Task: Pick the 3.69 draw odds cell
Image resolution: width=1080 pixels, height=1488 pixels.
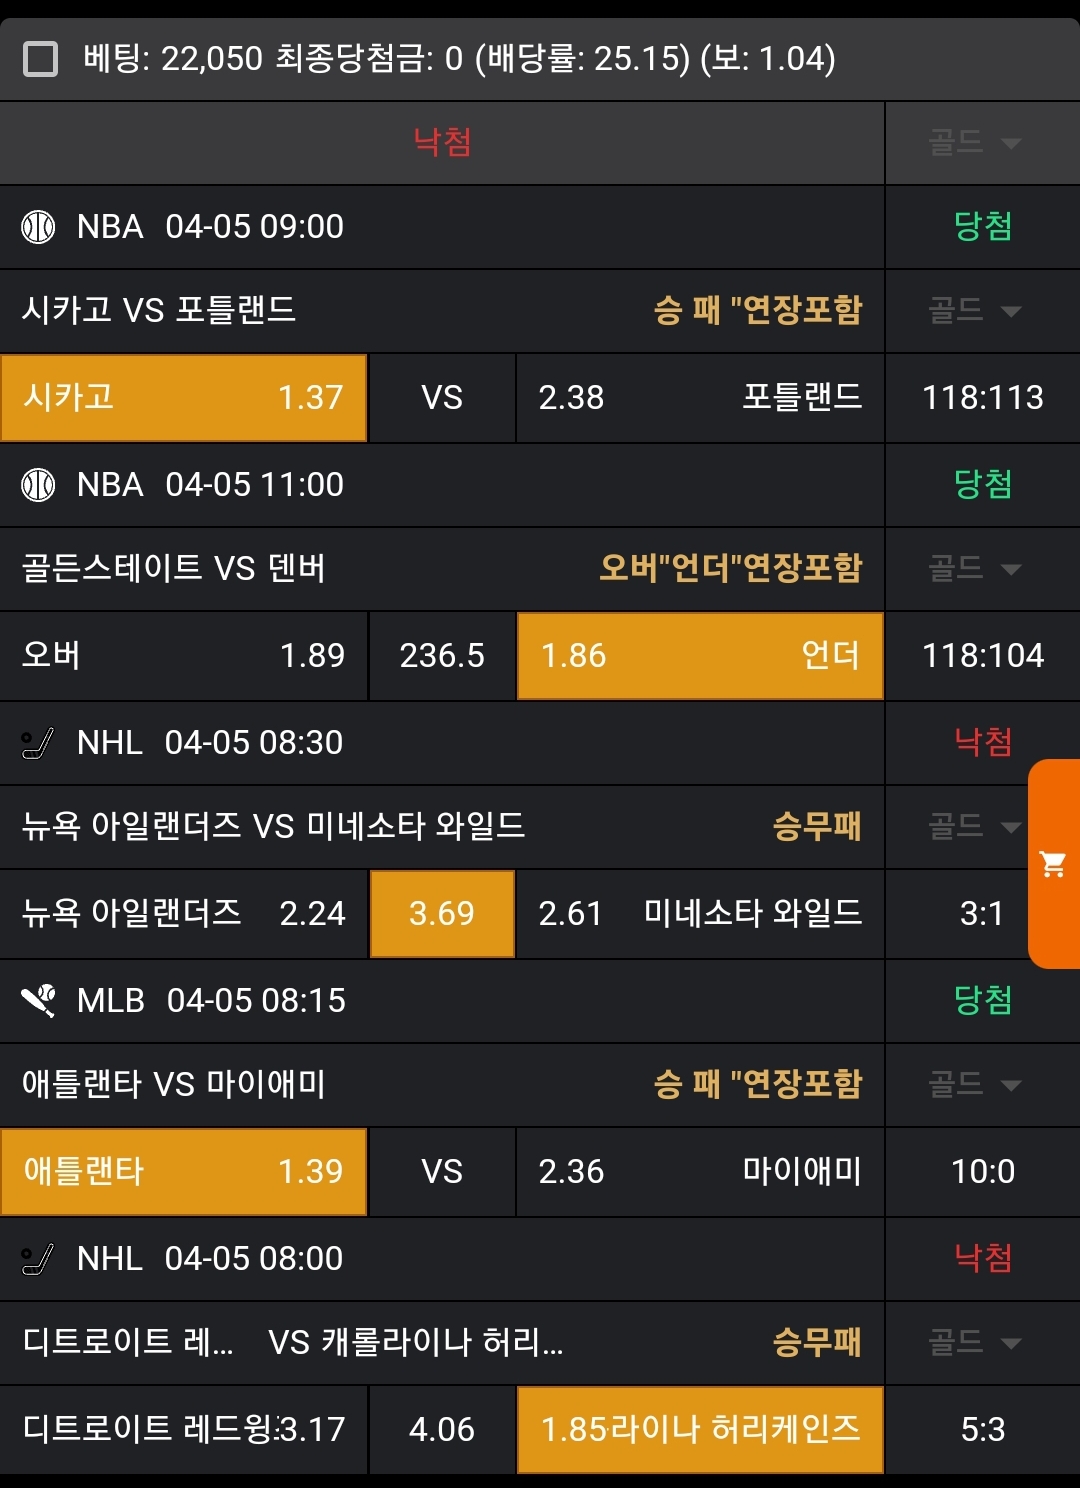Action: (442, 914)
